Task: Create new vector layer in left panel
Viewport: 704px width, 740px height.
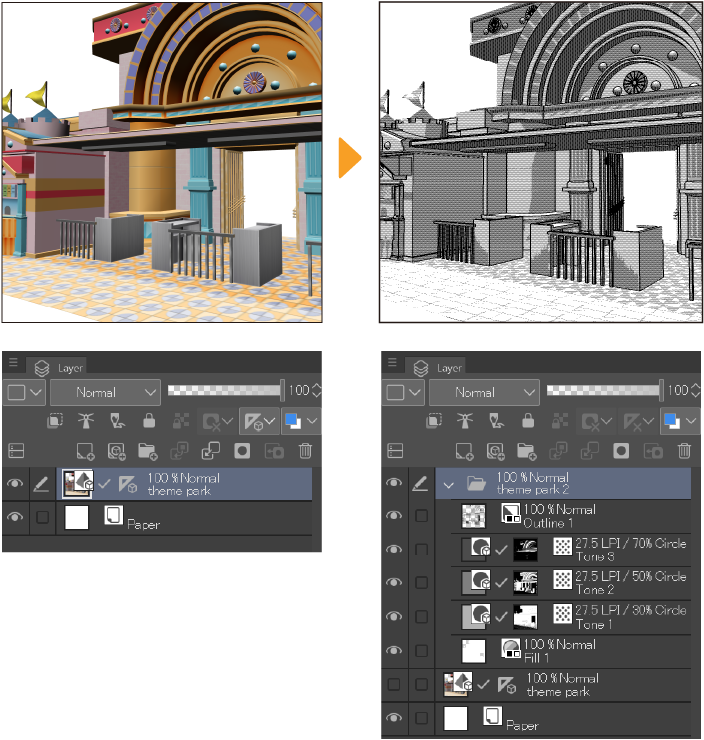Action: (x=117, y=451)
